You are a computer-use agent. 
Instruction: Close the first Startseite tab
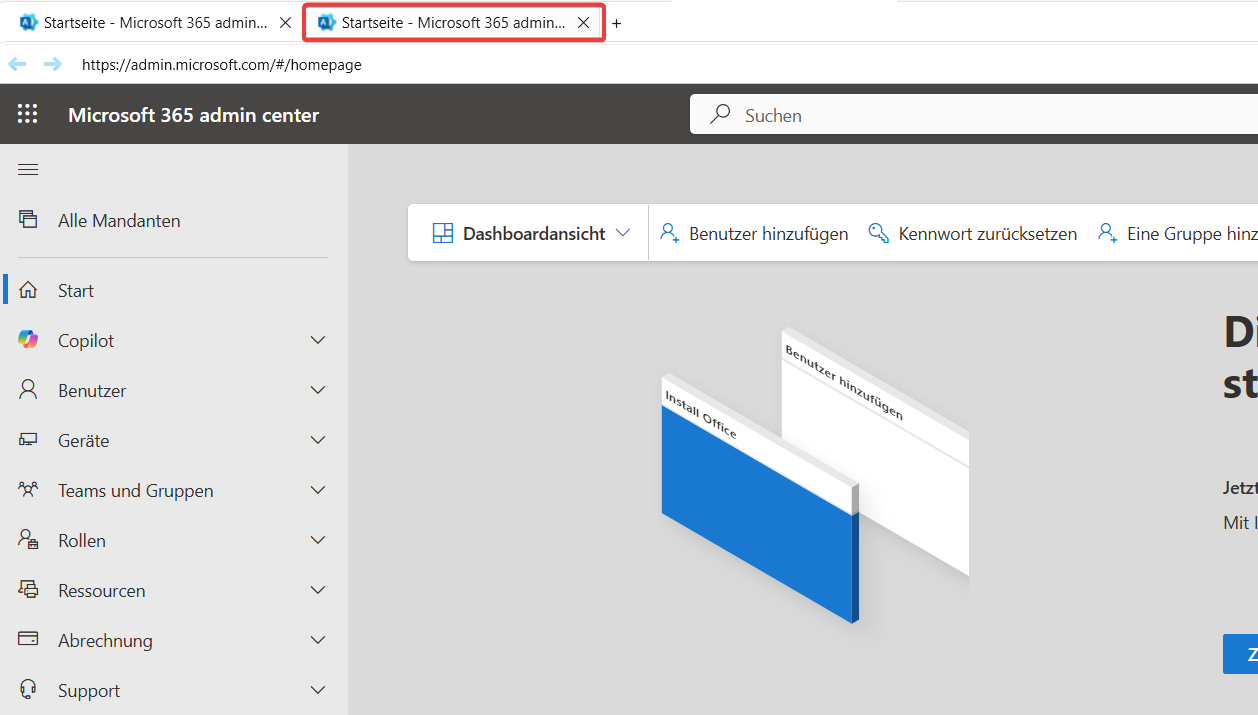(285, 22)
